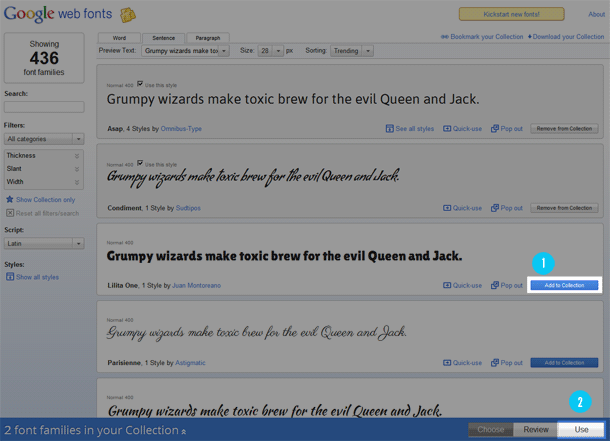Open the About link

[x=596, y=14]
